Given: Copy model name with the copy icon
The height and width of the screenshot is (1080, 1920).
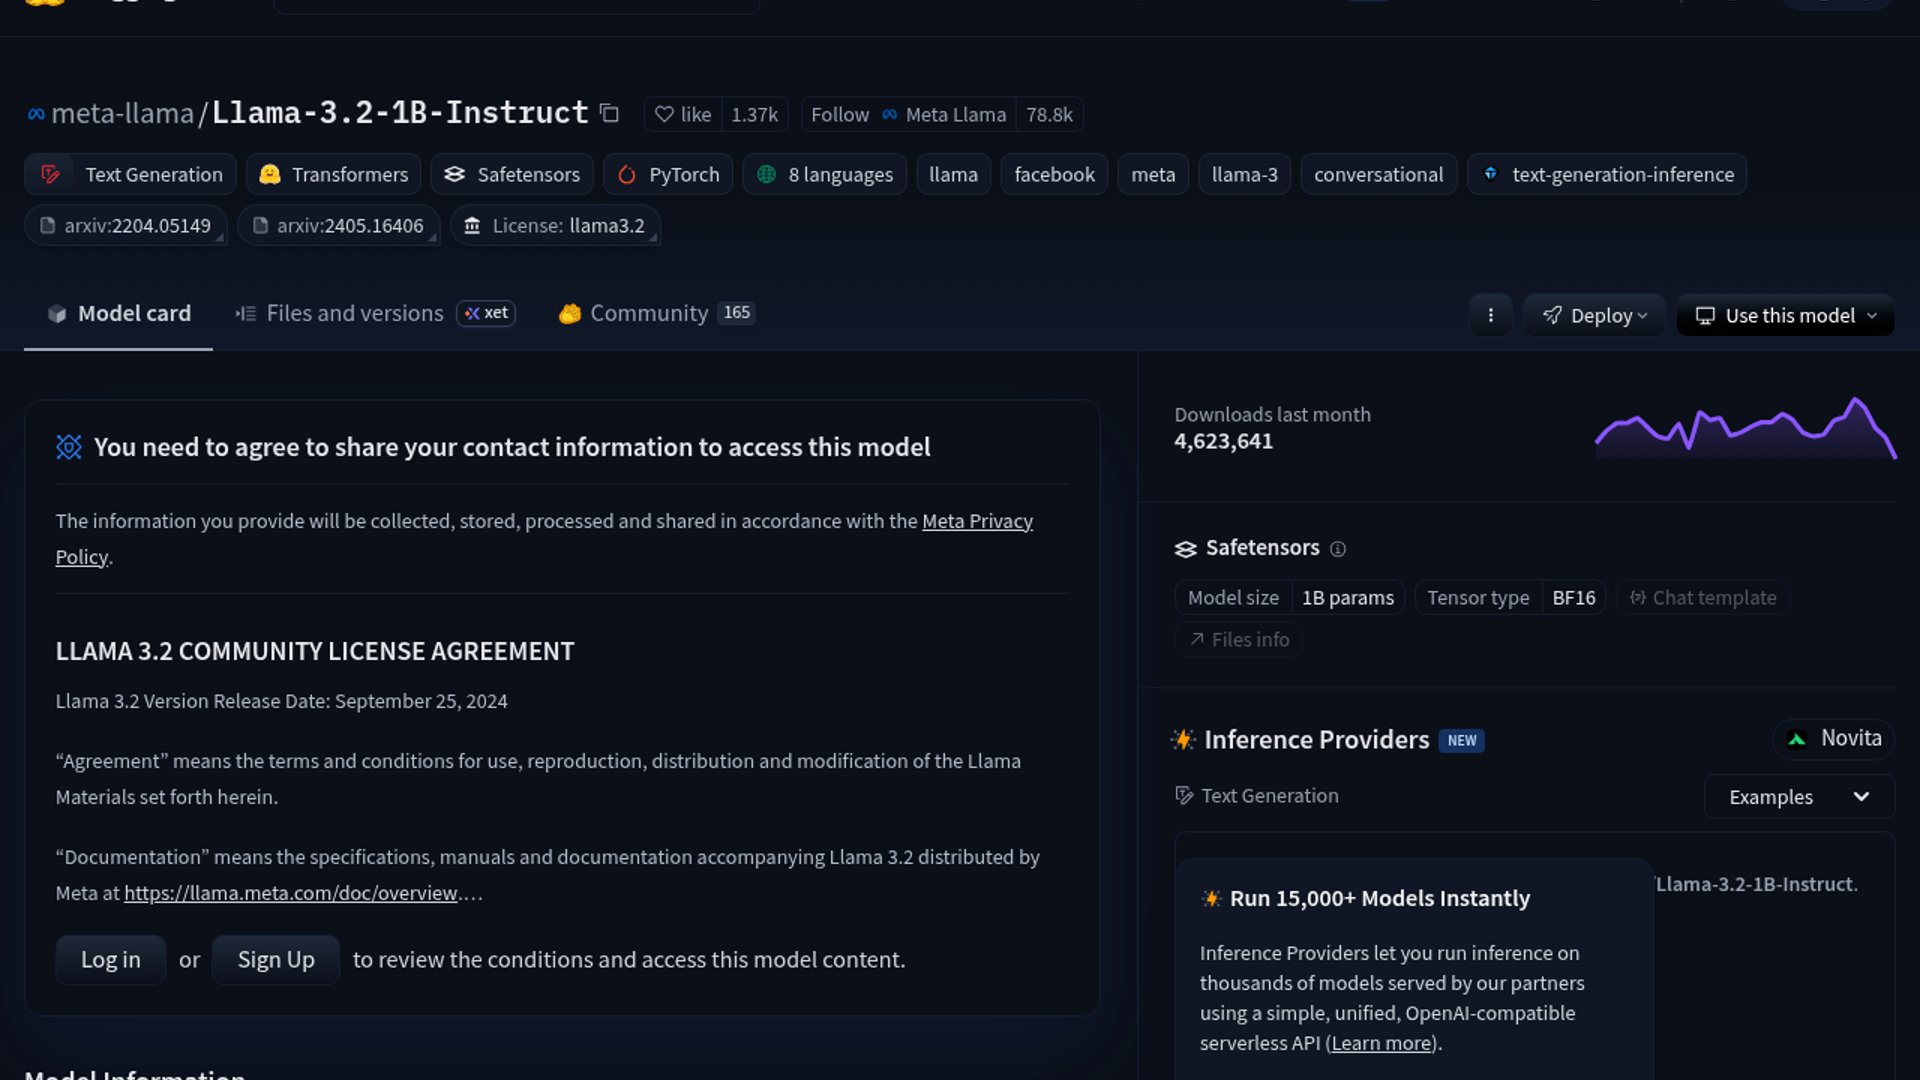Looking at the screenshot, I should 609,114.
